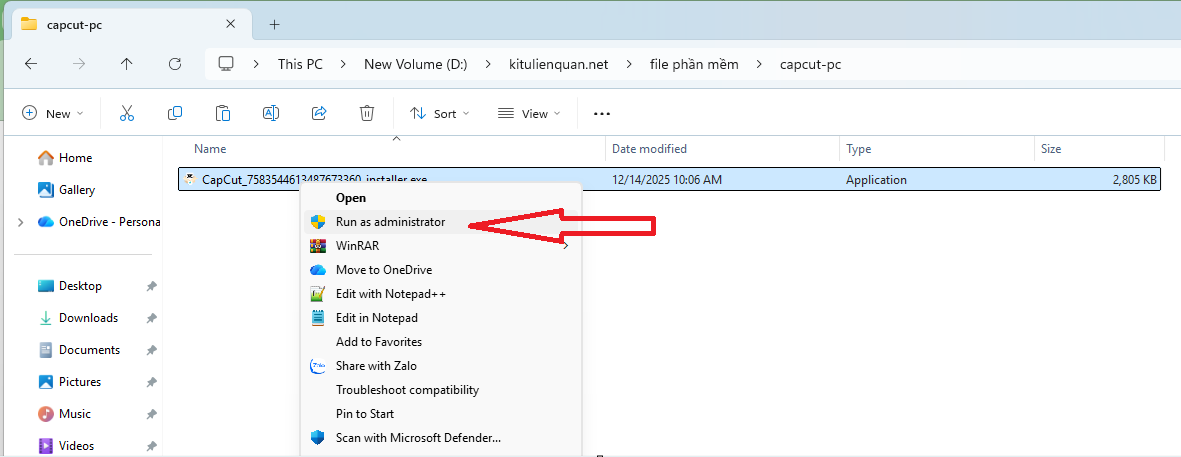Choose Edit in Notepad

point(440,318)
